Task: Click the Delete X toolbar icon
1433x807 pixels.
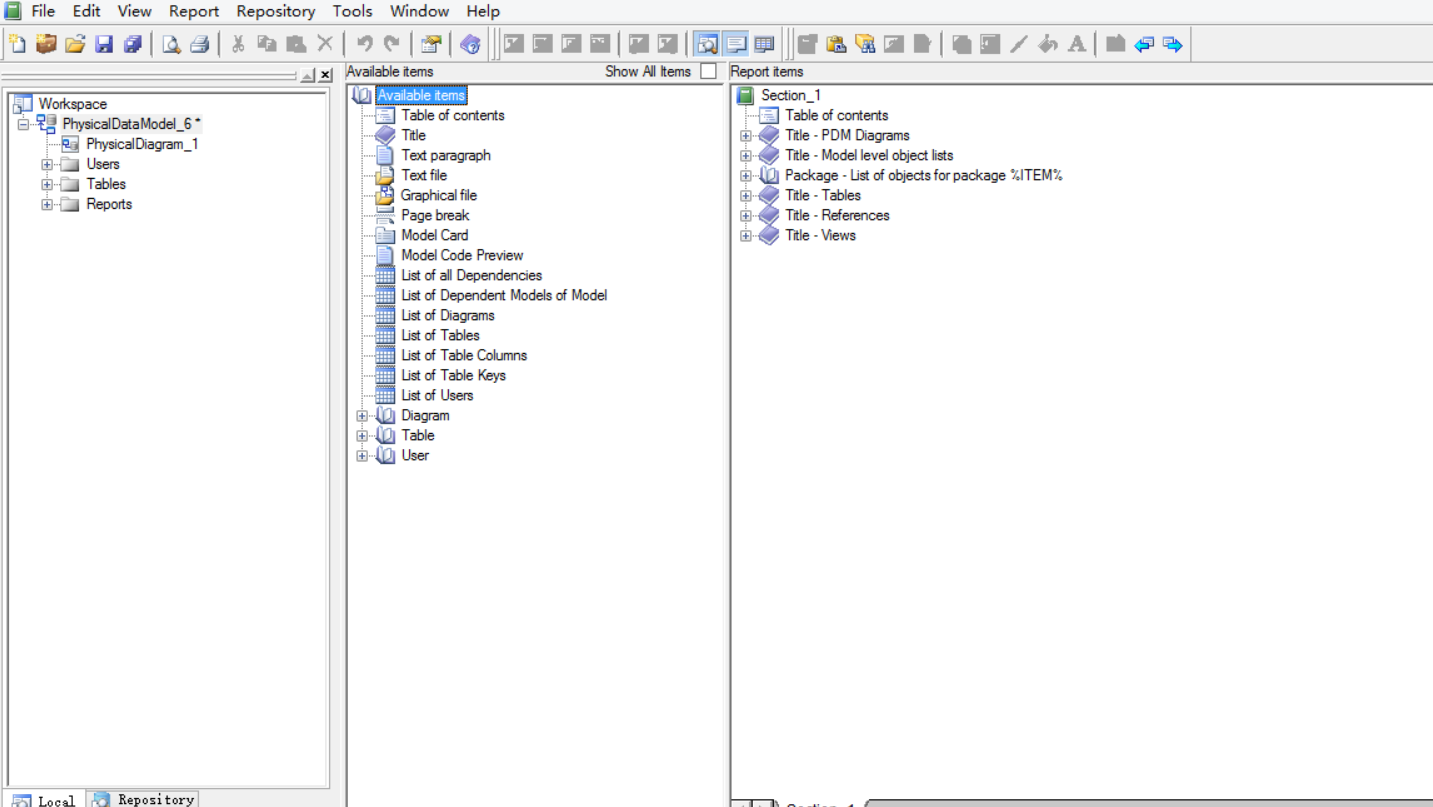Action: [x=325, y=44]
